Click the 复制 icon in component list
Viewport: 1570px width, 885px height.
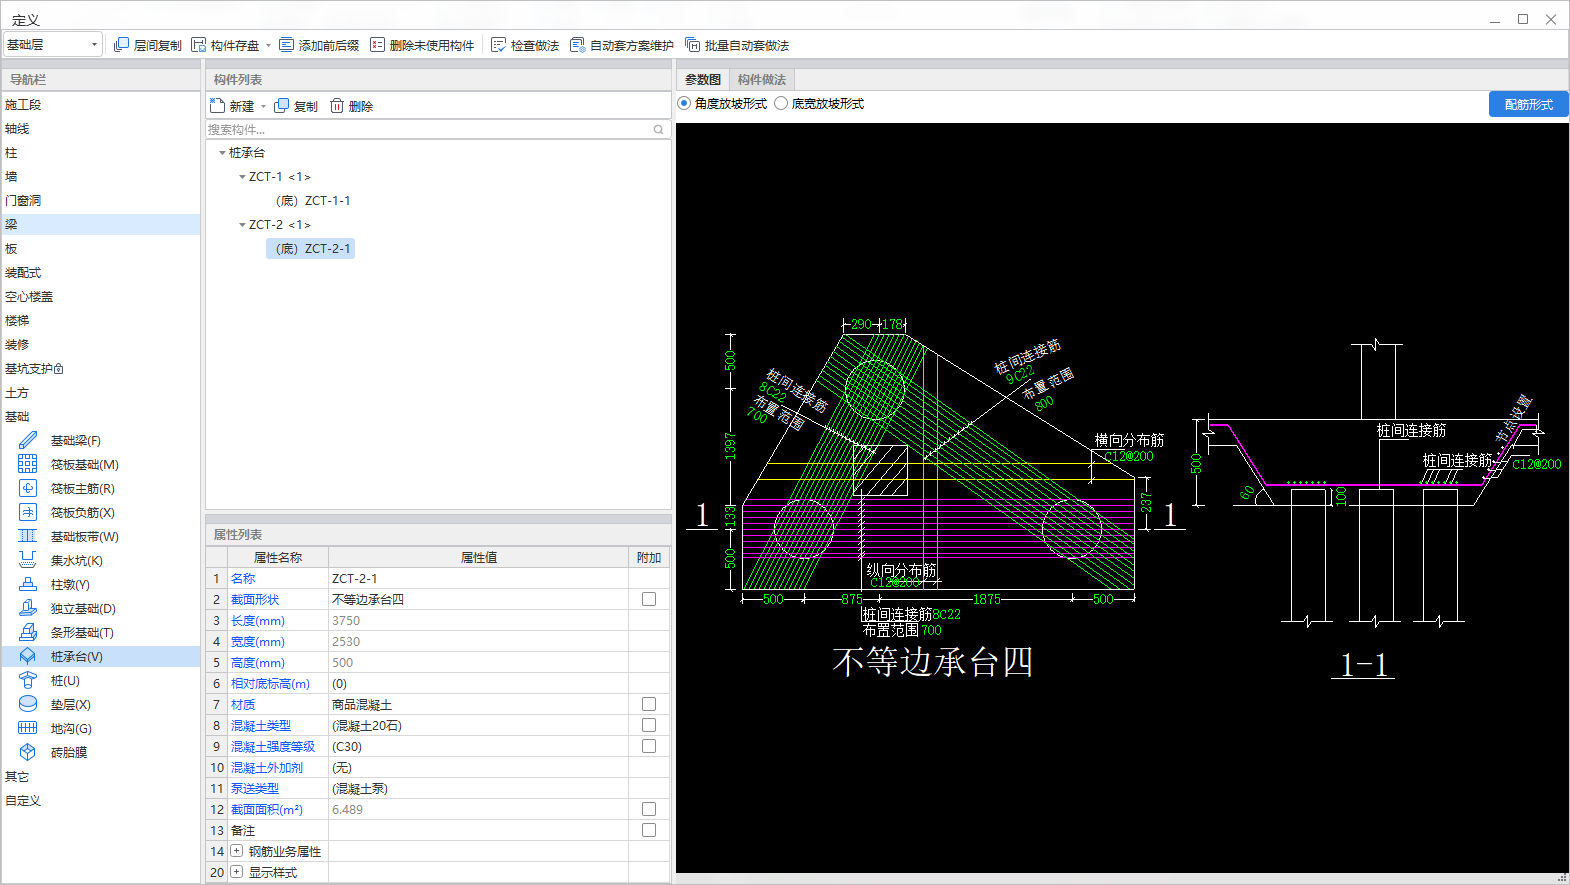pyautogui.click(x=282, y=106)
